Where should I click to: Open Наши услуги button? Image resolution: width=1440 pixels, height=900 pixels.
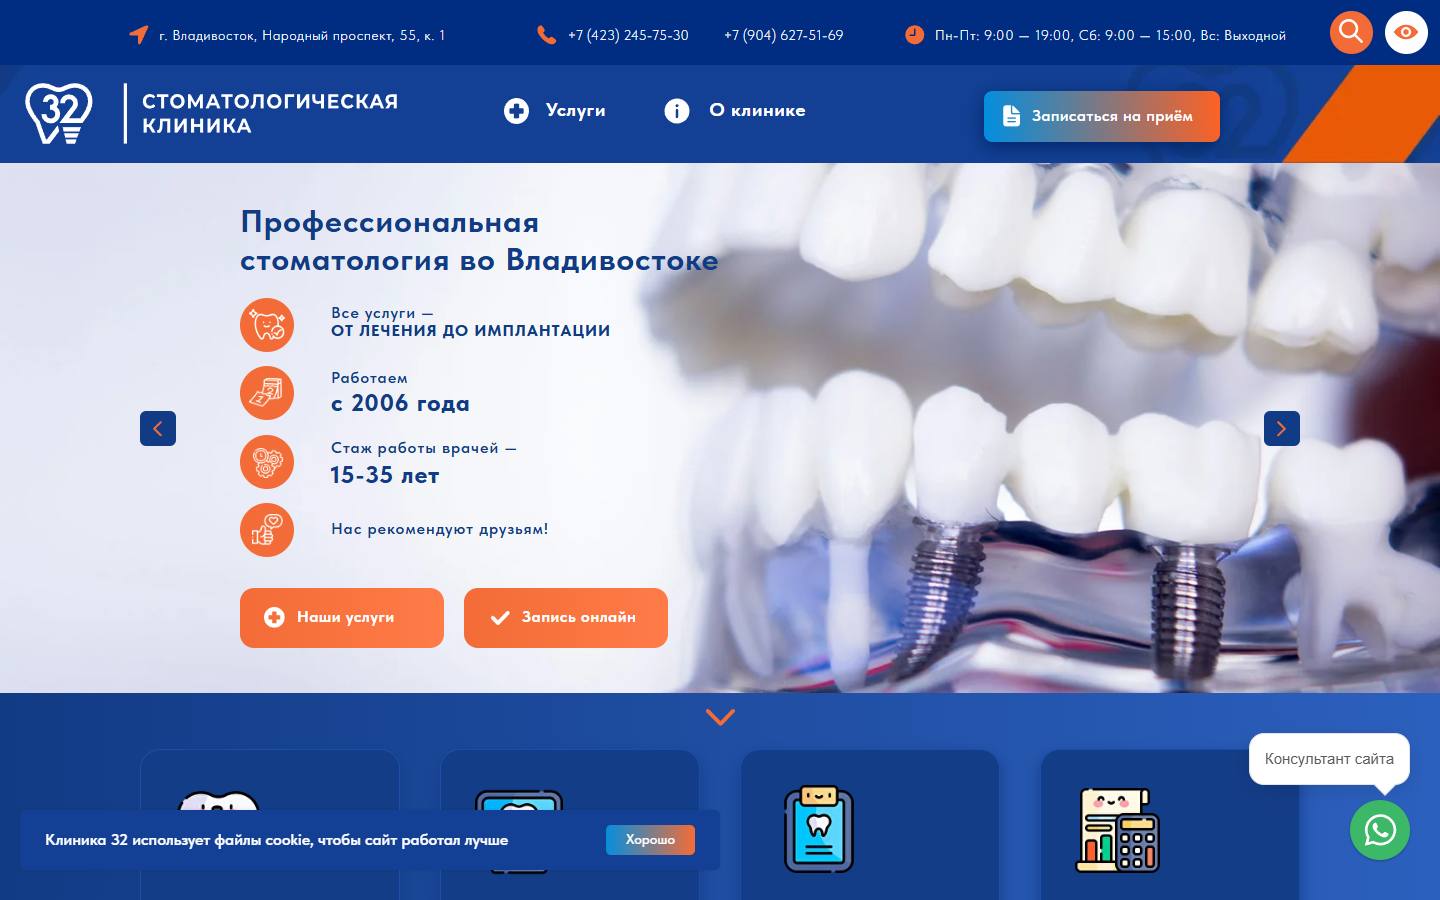pos(342,618)
